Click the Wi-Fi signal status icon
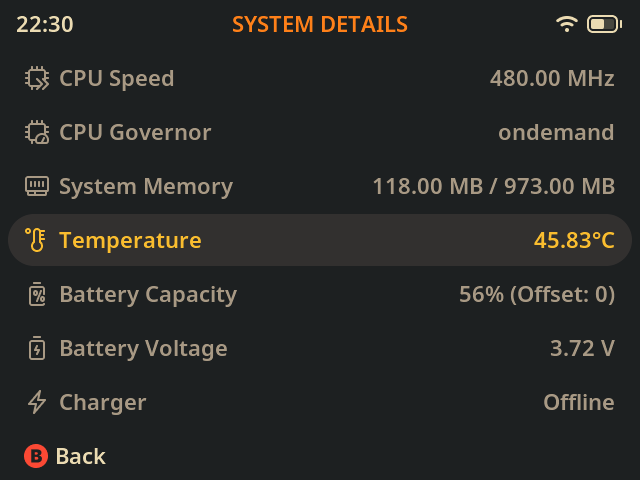Viewport: 640px width, 480px height. click(567, 24)
